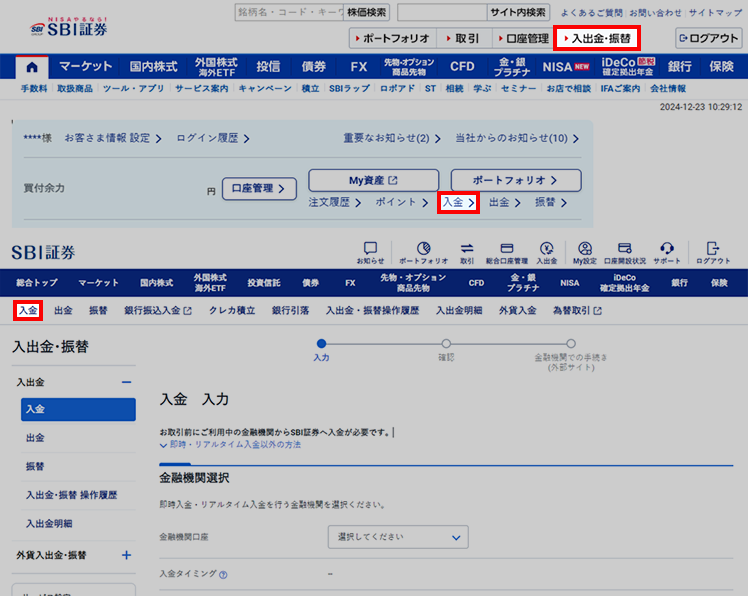Expand the 外貨入出金・振替 sidebar section
The height and width of the screenshot is (596, 748).
(x=126, y=555)
